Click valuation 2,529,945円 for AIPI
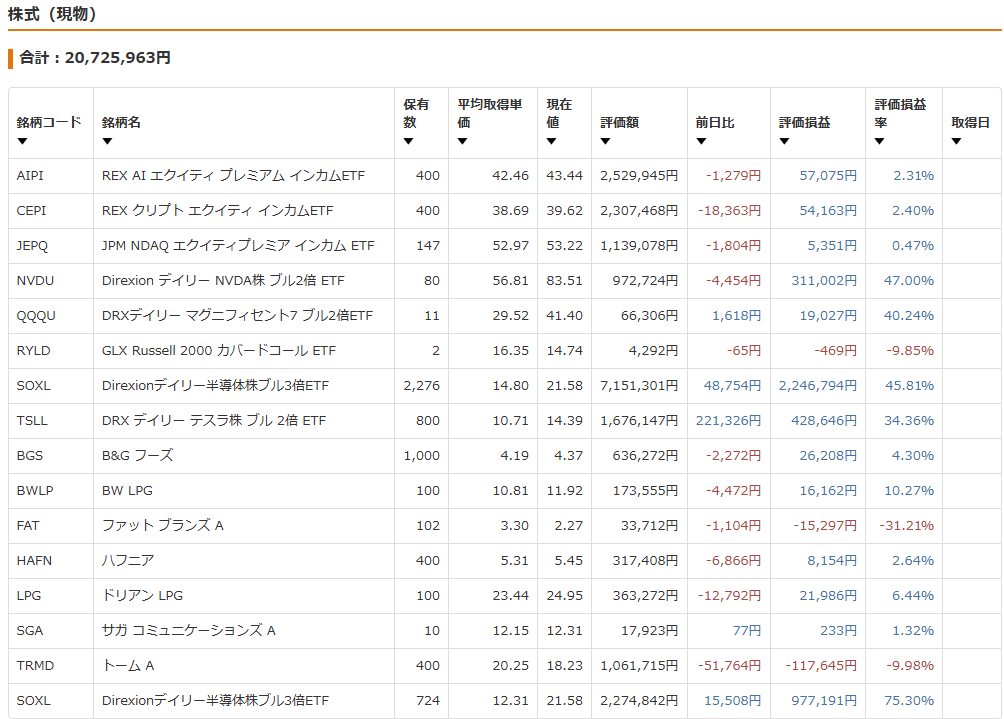The height and width of the screenshot is (719, 1004). pyautogui.click(x=638, y=175)
